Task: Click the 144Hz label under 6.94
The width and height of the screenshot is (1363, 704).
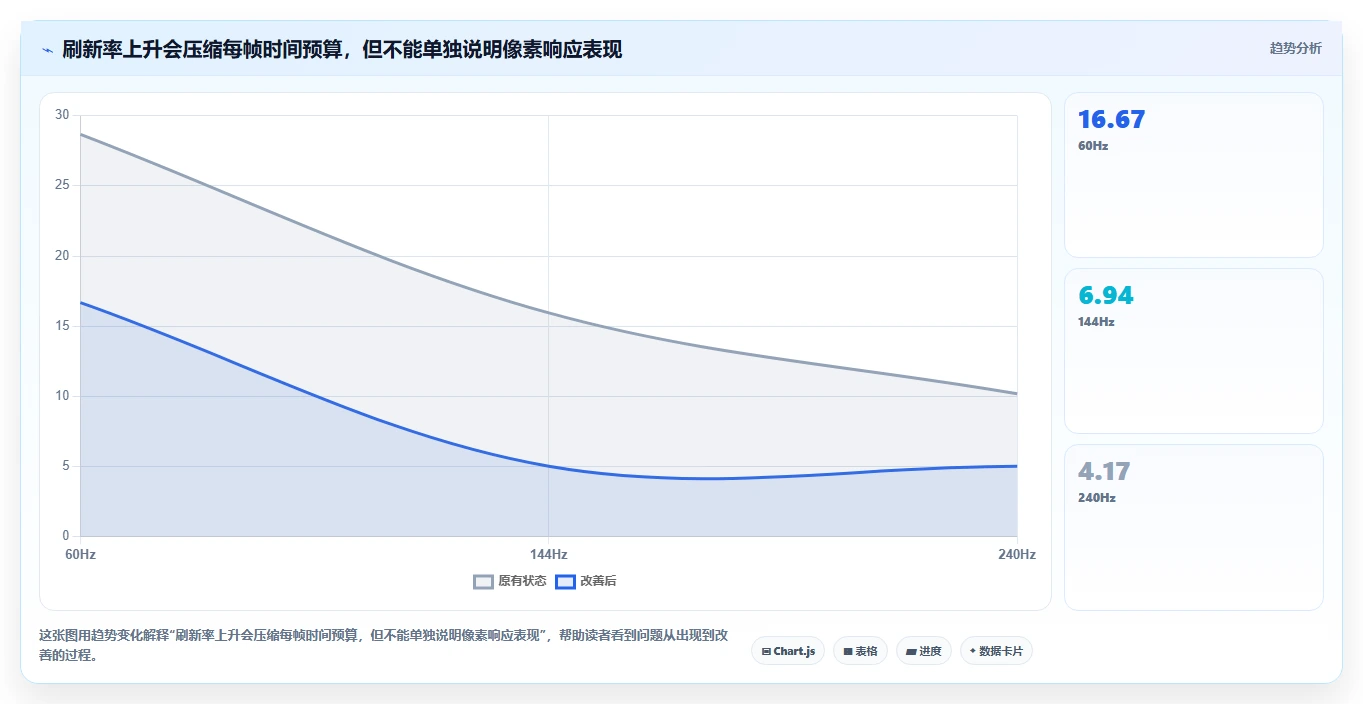Action: 1096,322
